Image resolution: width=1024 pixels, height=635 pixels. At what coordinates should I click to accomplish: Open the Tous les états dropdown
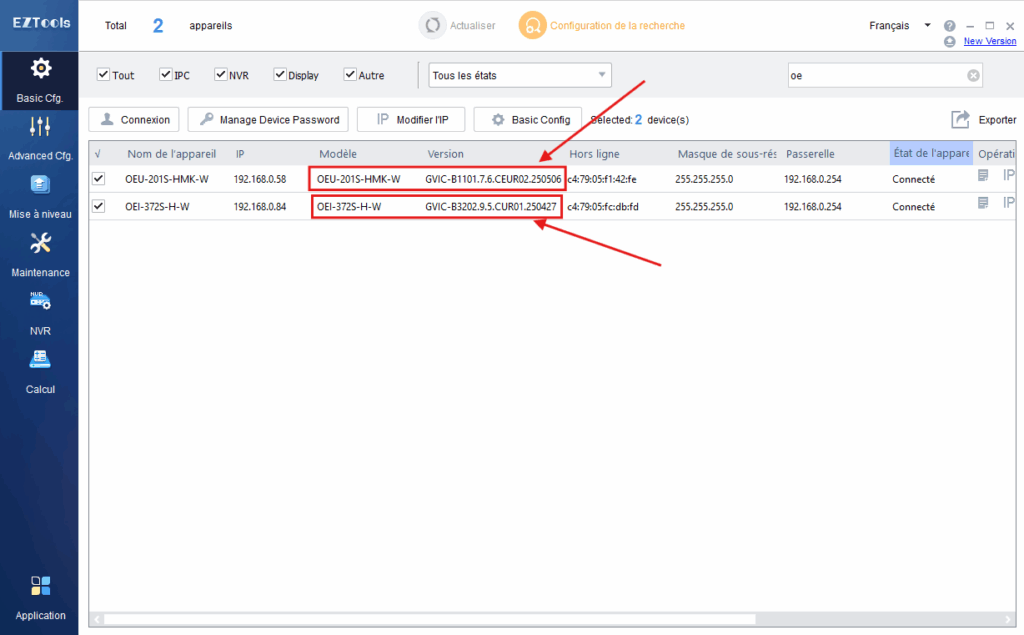tap(520, 75)
